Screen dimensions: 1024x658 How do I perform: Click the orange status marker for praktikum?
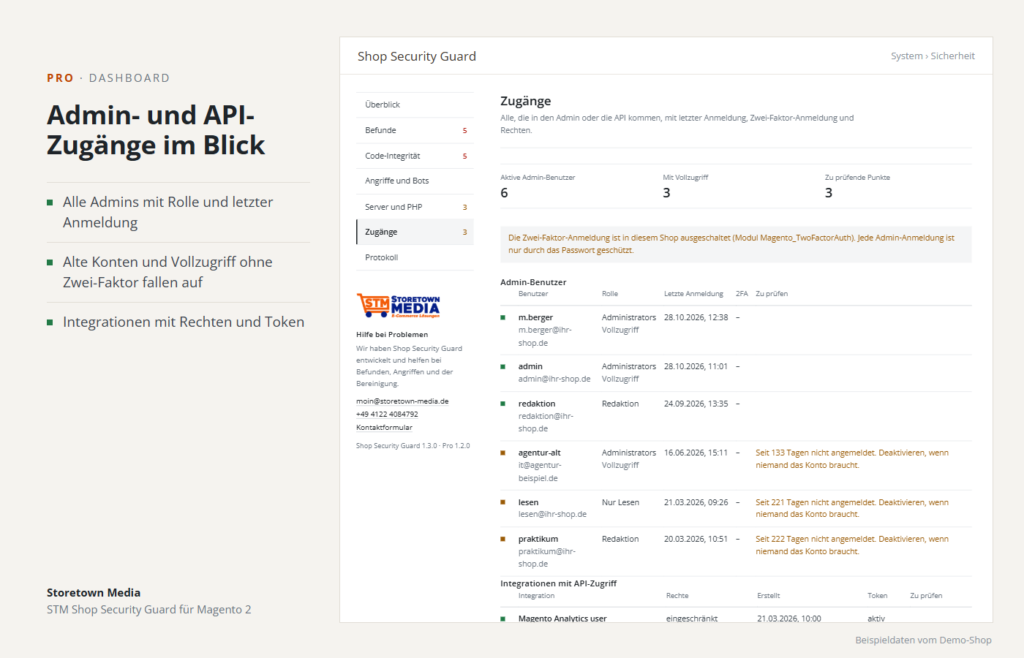pos(503,539)
